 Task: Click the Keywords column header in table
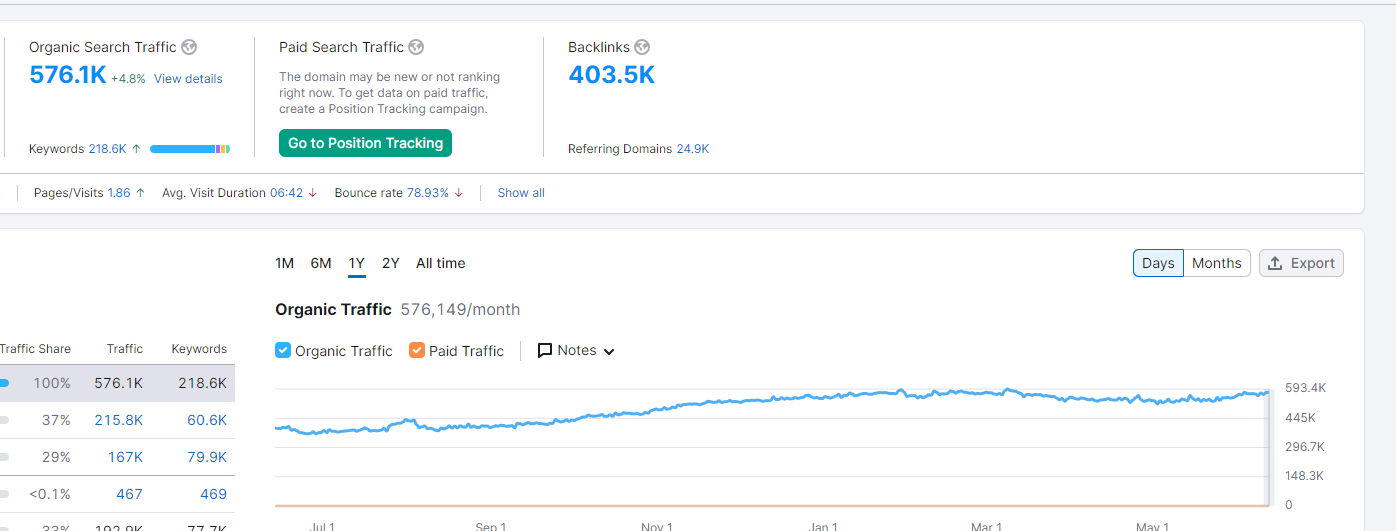[x=199, y=349]
